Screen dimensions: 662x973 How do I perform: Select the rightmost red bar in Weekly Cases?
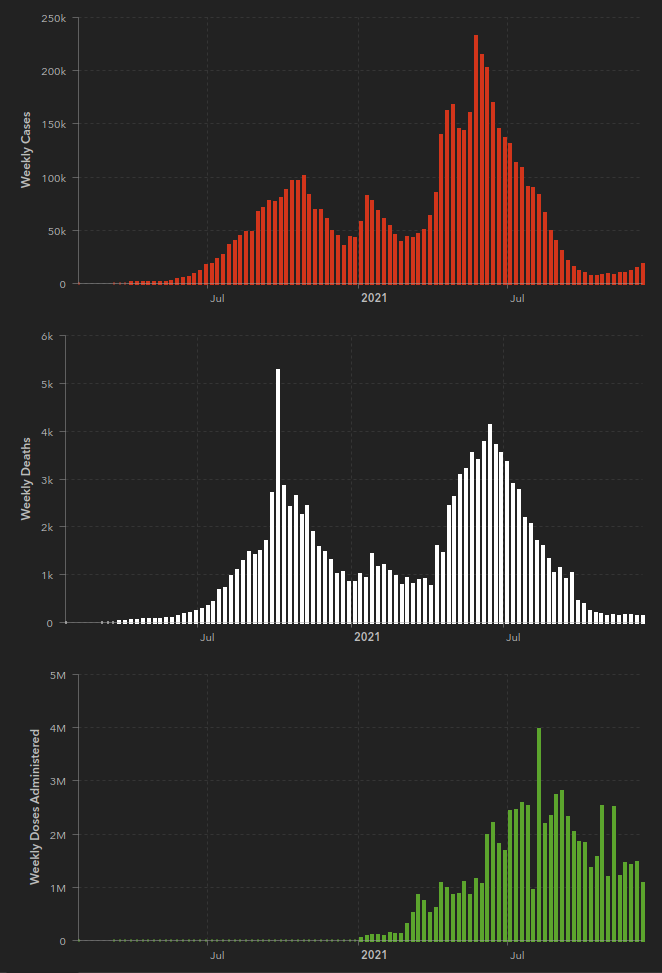(x=643, y=274)
